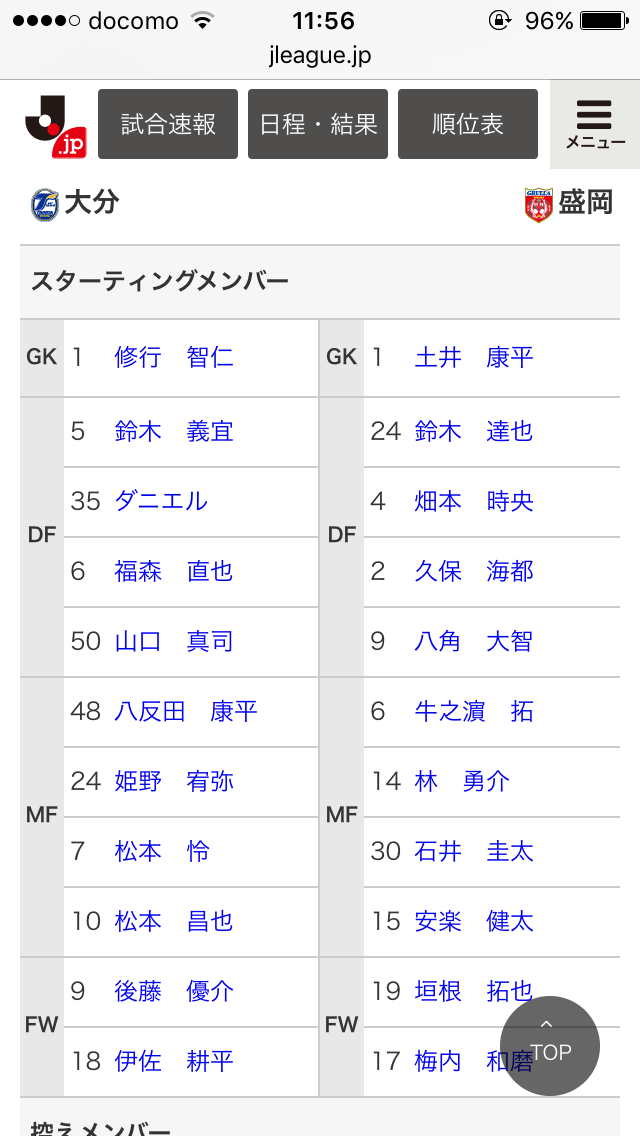
Task: Open 牛之濵 拓 player link
Action: coord(474,711)
